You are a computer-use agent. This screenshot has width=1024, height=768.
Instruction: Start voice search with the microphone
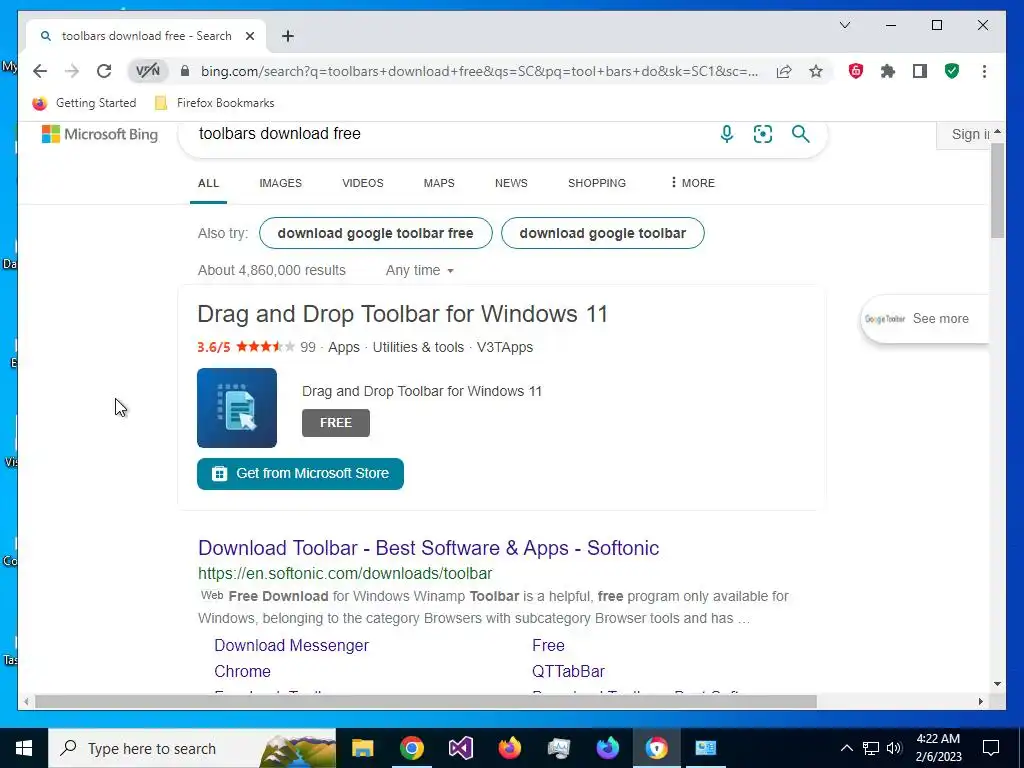pos(726,134)
